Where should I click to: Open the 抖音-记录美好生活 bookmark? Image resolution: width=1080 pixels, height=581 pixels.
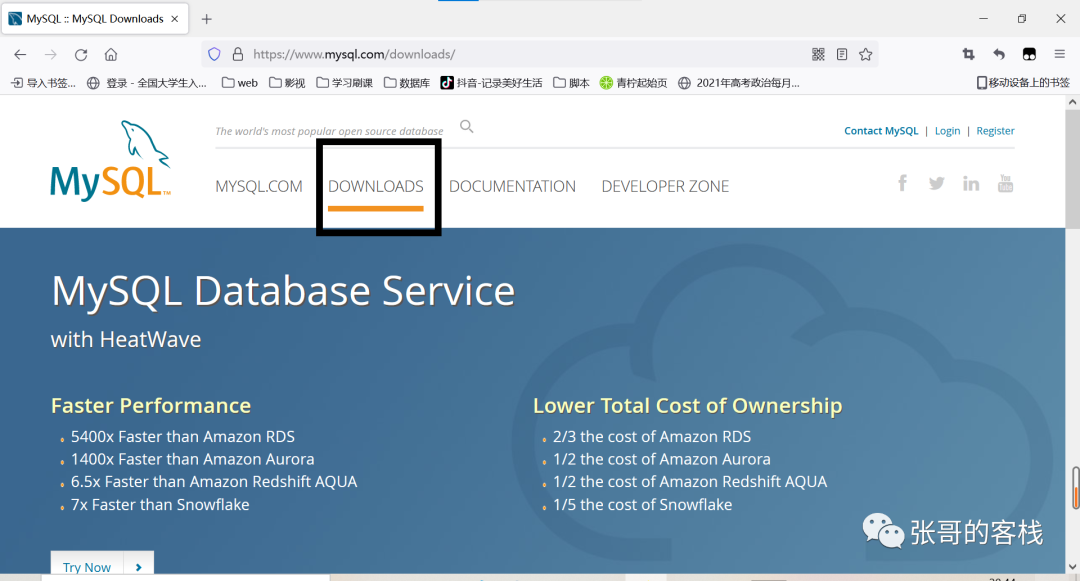click(491, 83)
